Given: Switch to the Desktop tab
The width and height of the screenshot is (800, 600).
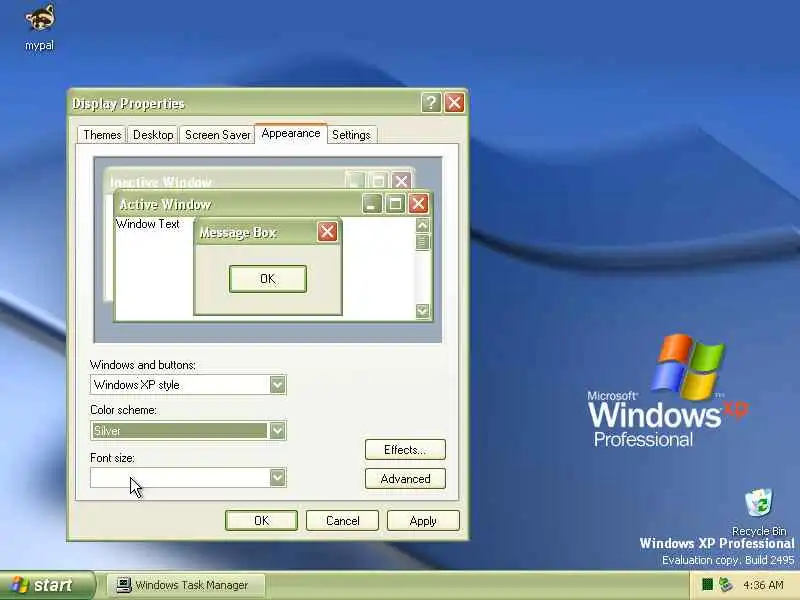Looking at the screenshot, I should (153, 135).
